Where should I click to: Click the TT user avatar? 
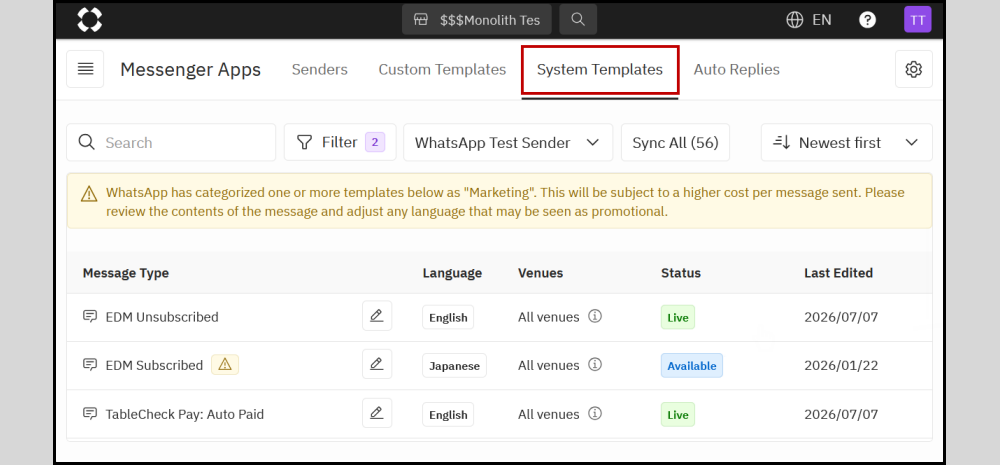(x=918, y=20)
